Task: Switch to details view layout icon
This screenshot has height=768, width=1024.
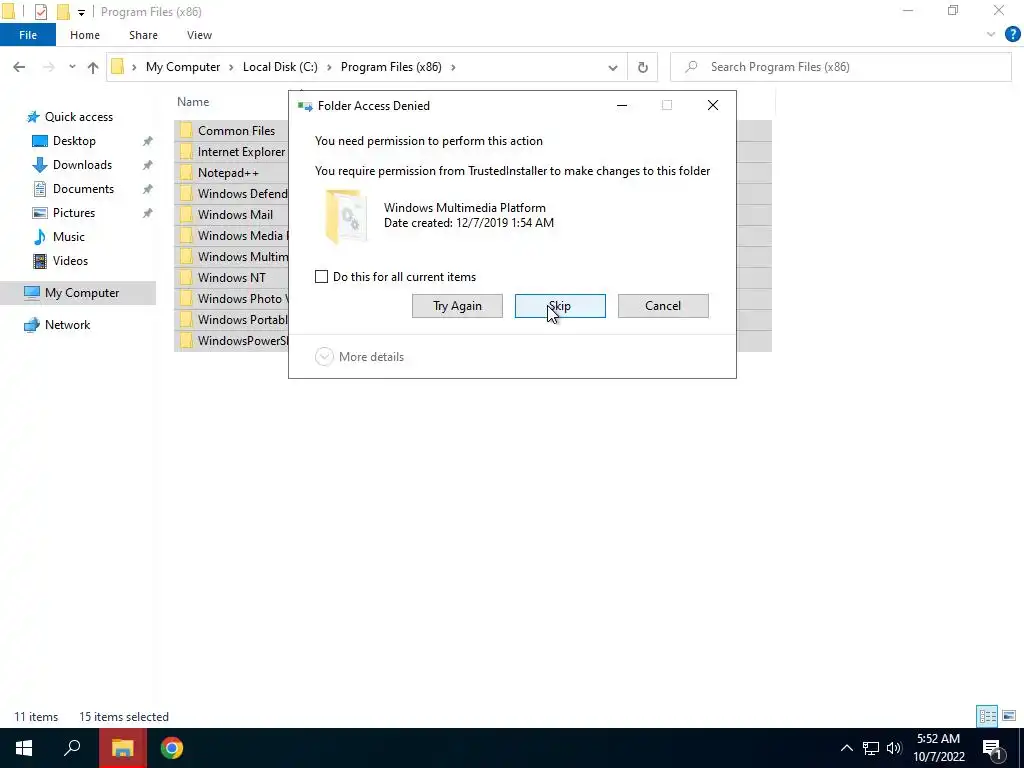Action: [x=987, y=716]
